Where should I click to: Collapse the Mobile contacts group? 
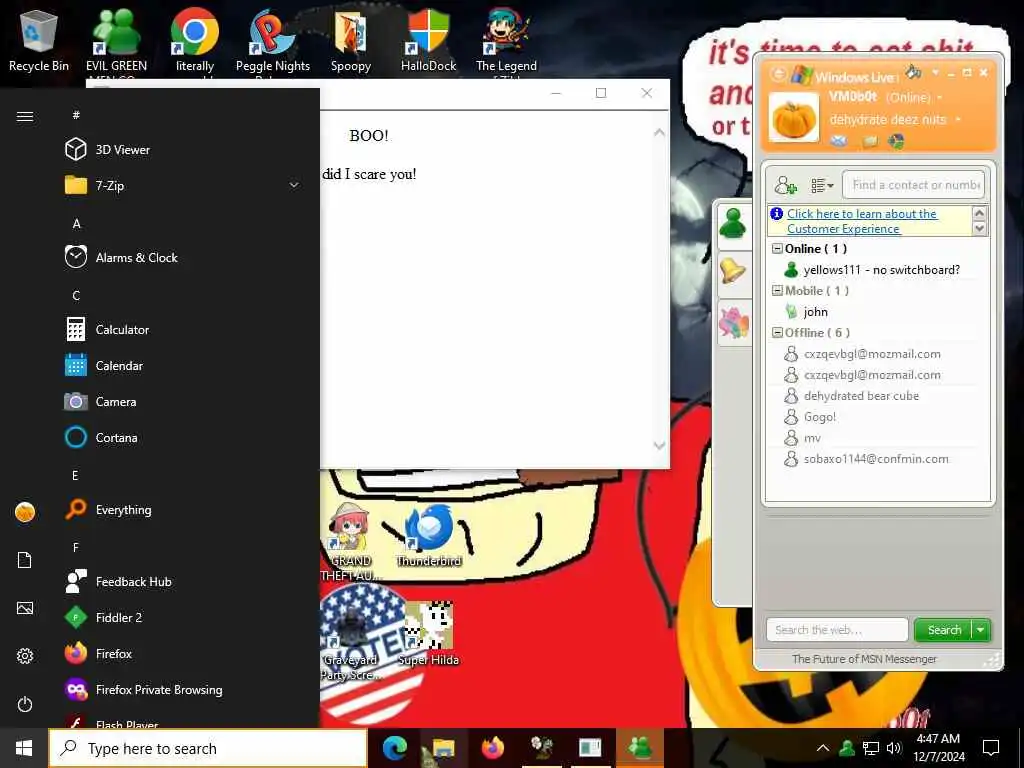point(777,291)
